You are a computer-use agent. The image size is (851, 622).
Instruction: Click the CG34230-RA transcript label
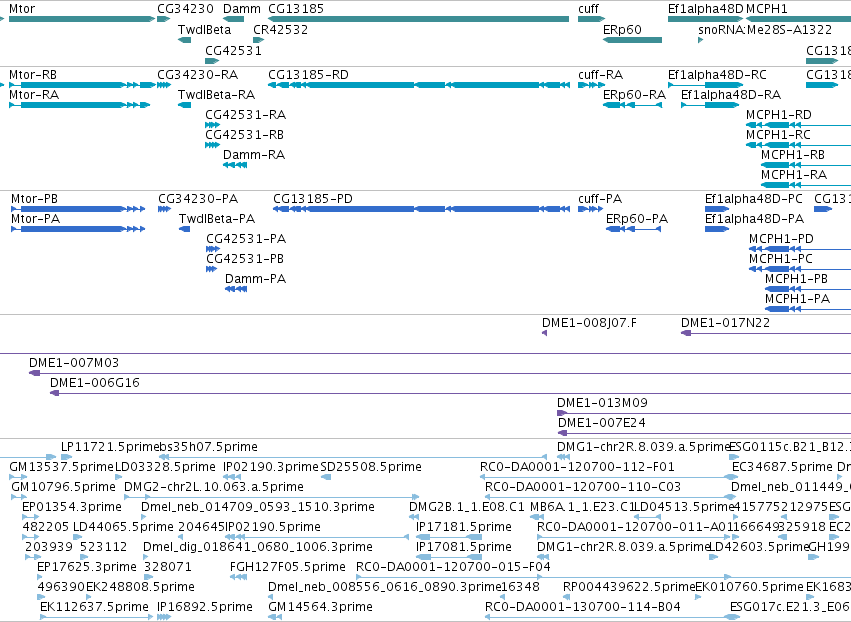[x=198, y=75]
